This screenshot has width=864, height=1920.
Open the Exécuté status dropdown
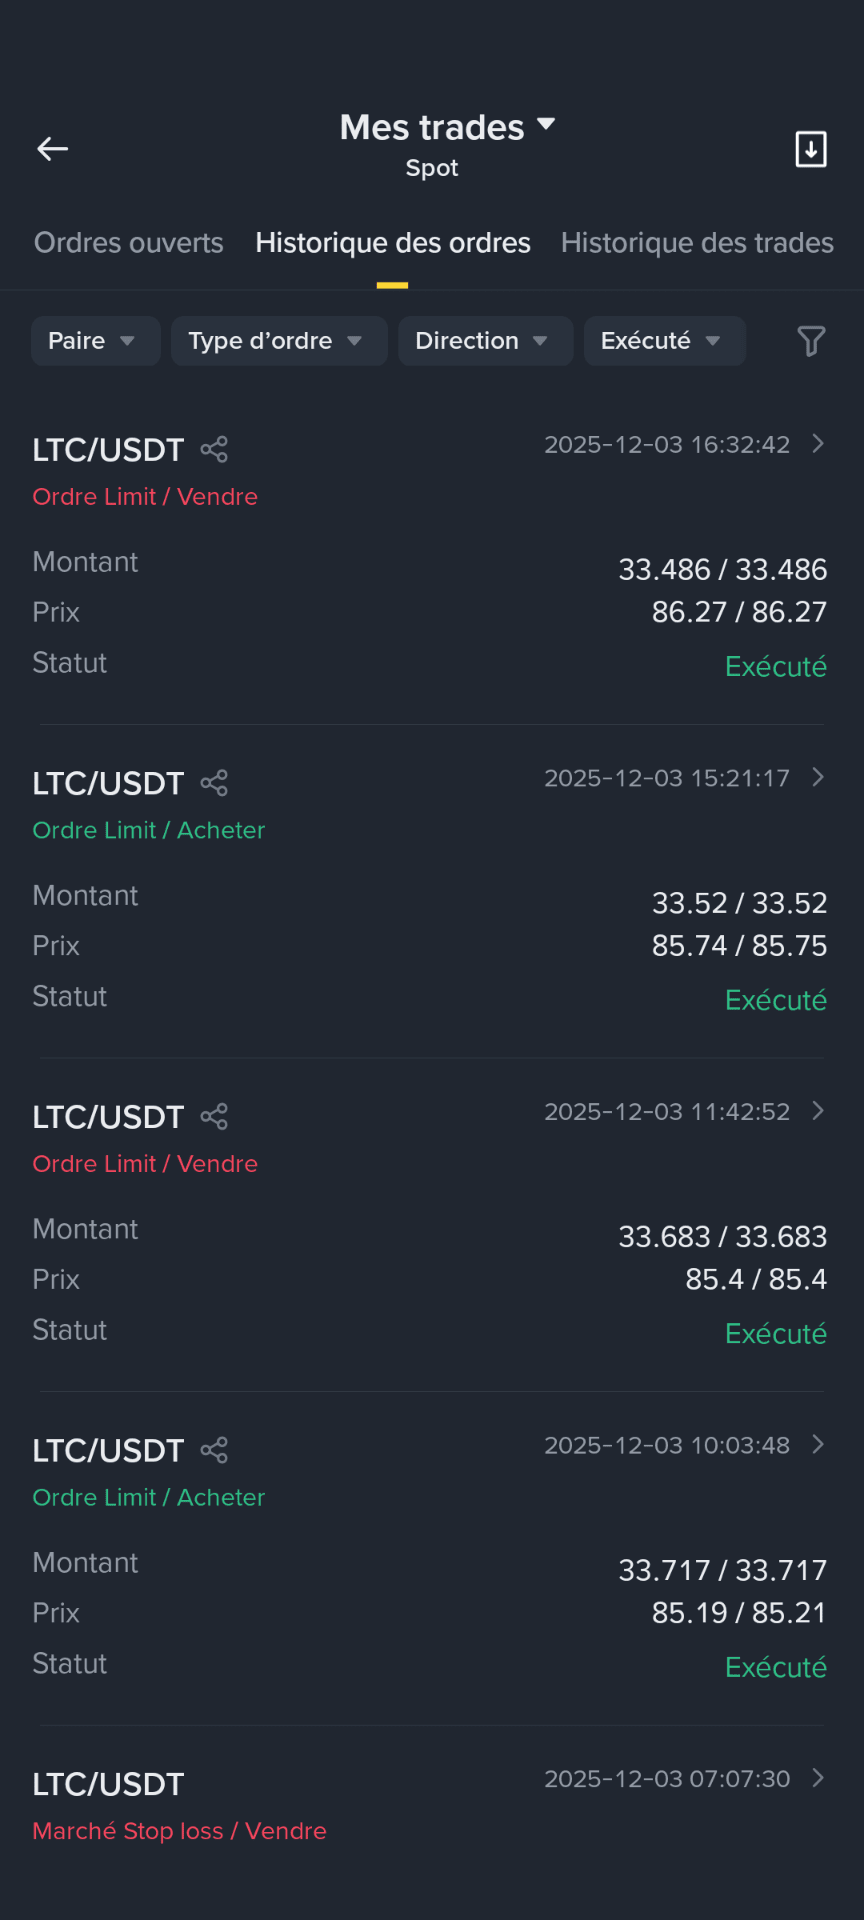tap(665, 341)
